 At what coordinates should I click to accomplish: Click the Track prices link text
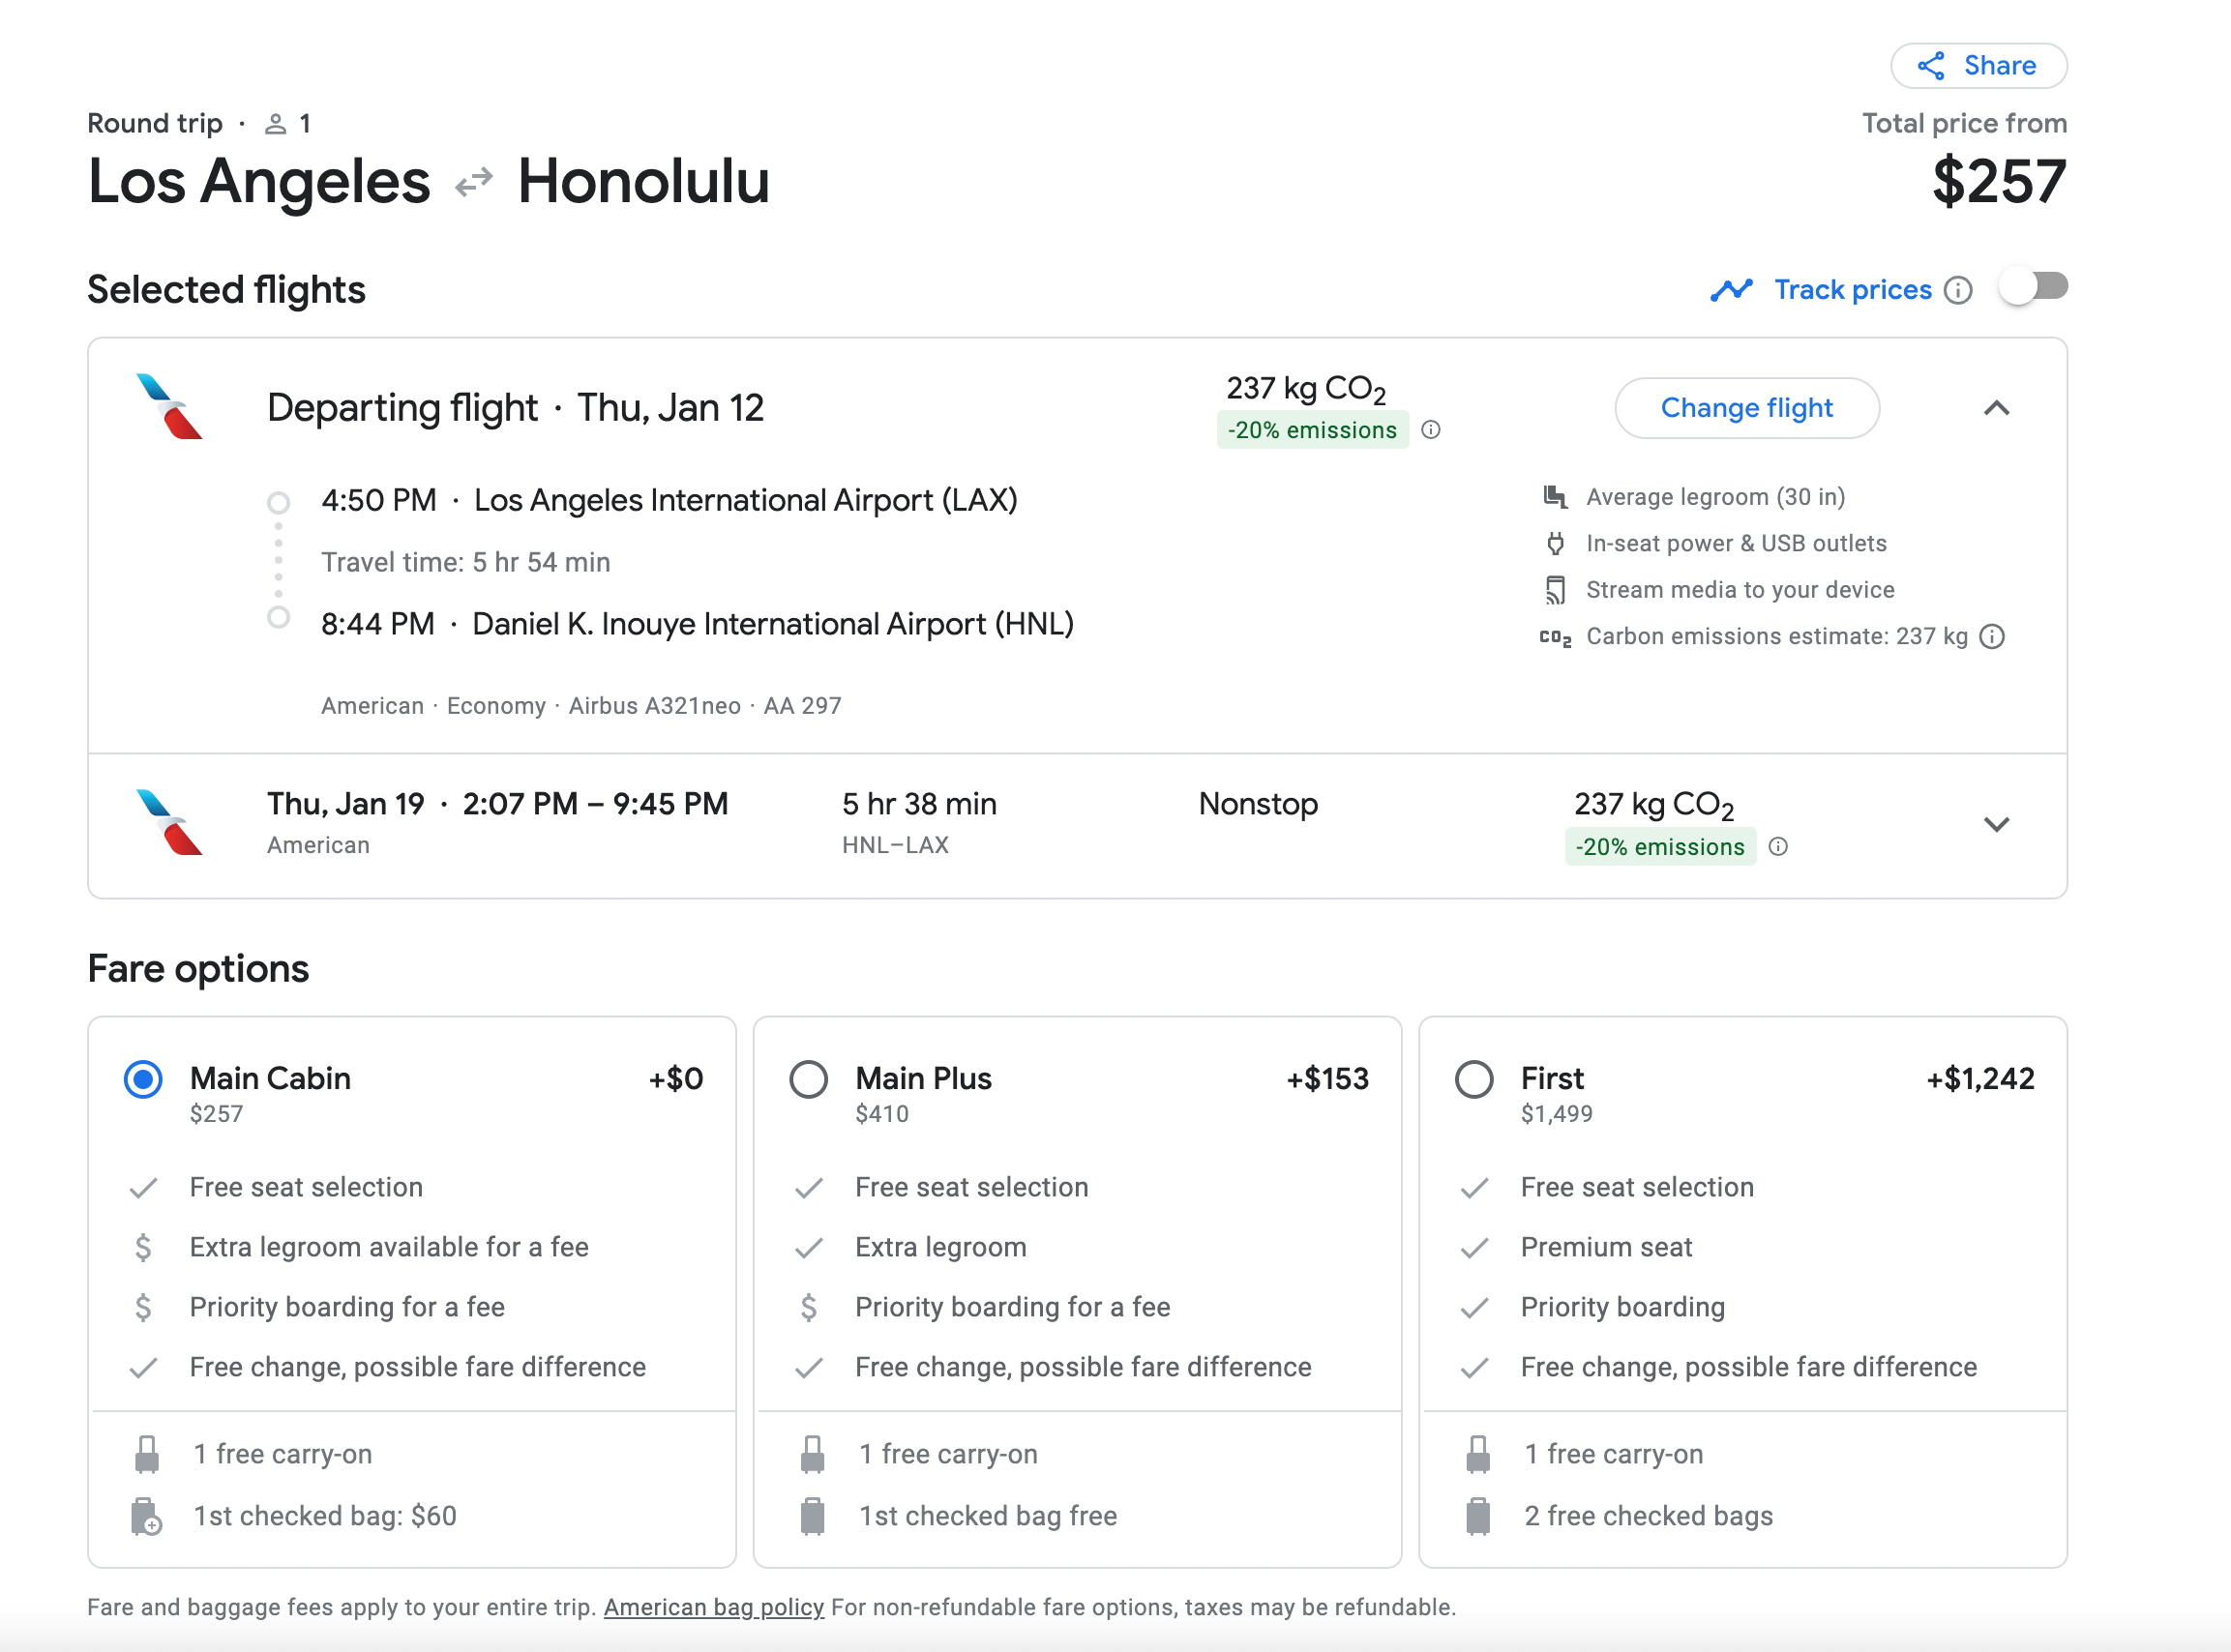(1852, 290)
